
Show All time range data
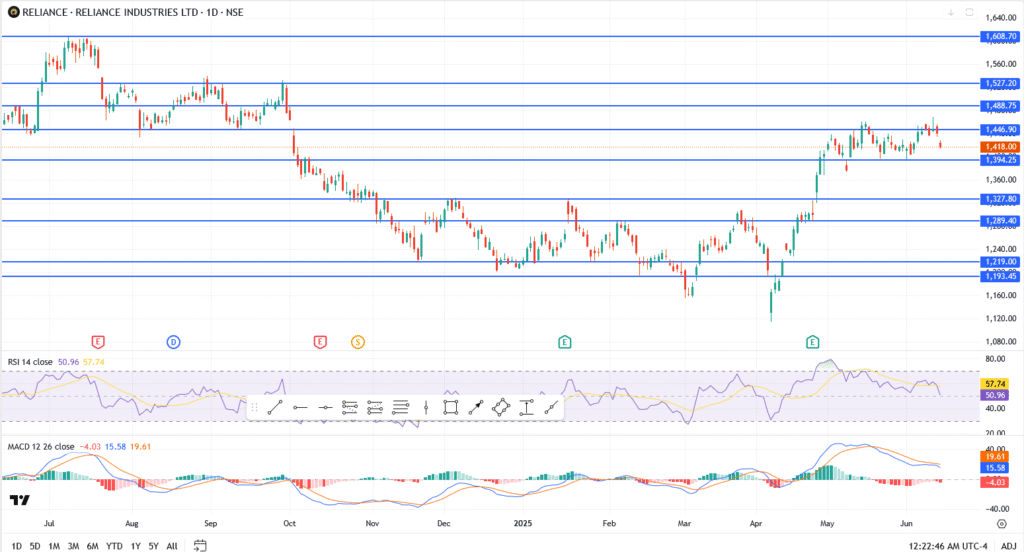pos(172,546)
